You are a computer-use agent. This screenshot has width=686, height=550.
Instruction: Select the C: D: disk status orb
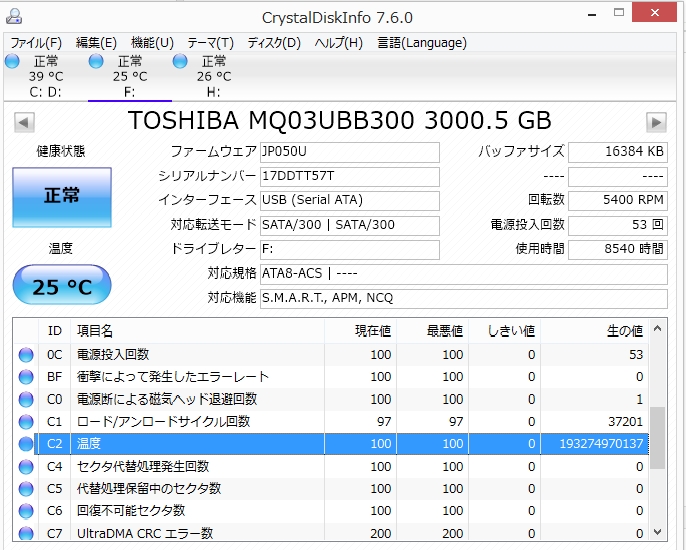coord(12,61)
